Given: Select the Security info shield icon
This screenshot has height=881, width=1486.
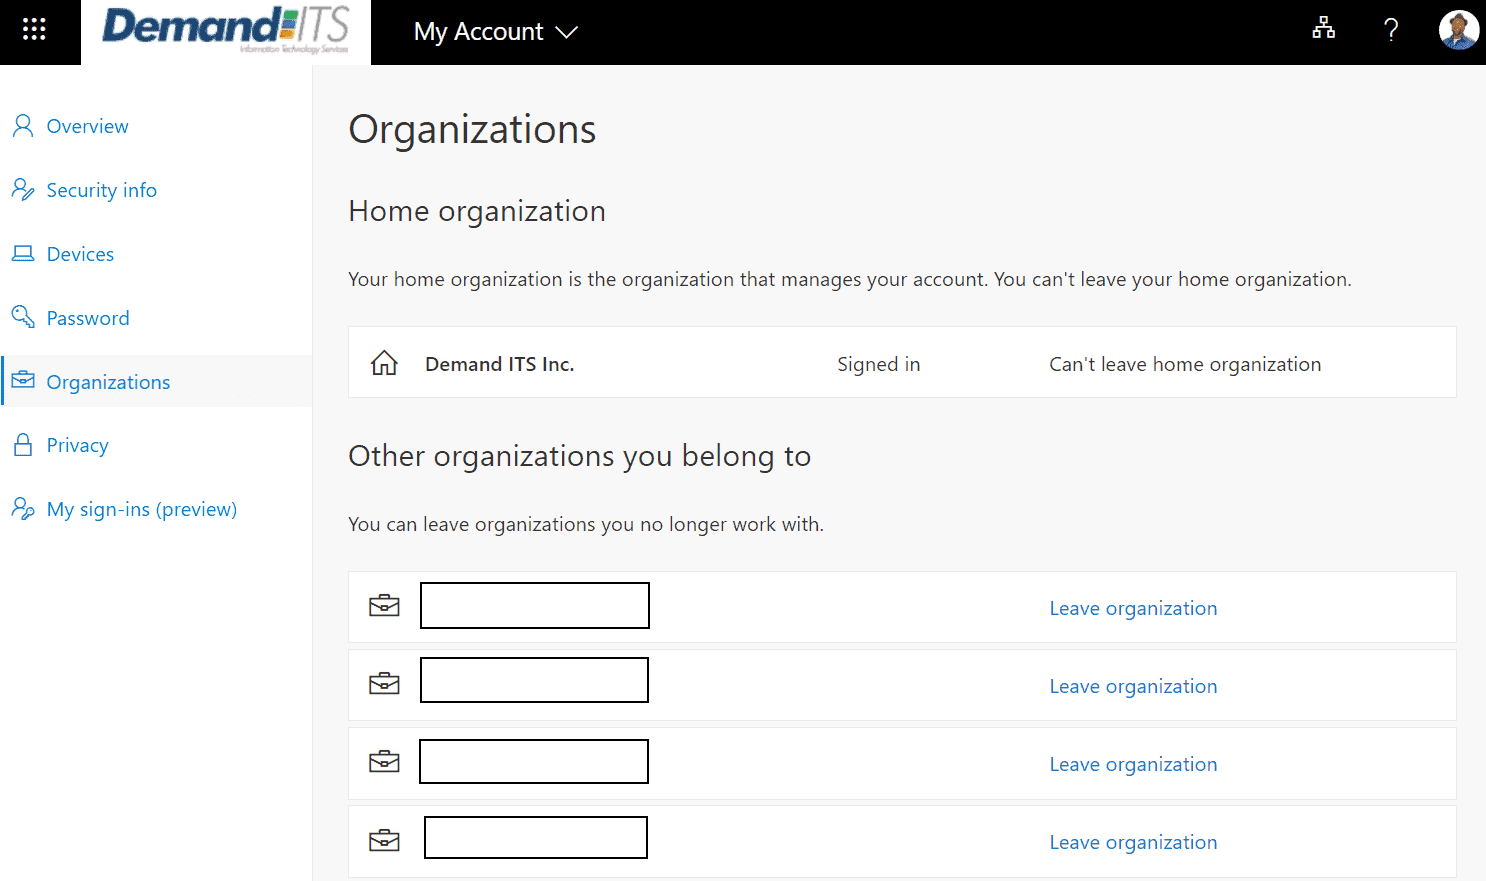Looking at the screenshot, I should click(21, 189).
